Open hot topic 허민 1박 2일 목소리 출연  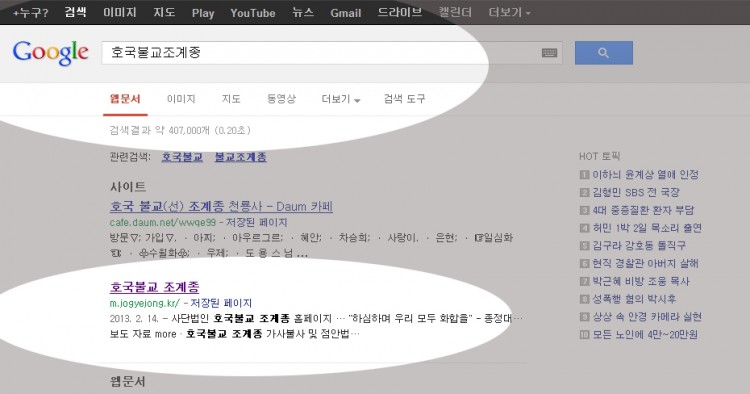tap(647, 228)
